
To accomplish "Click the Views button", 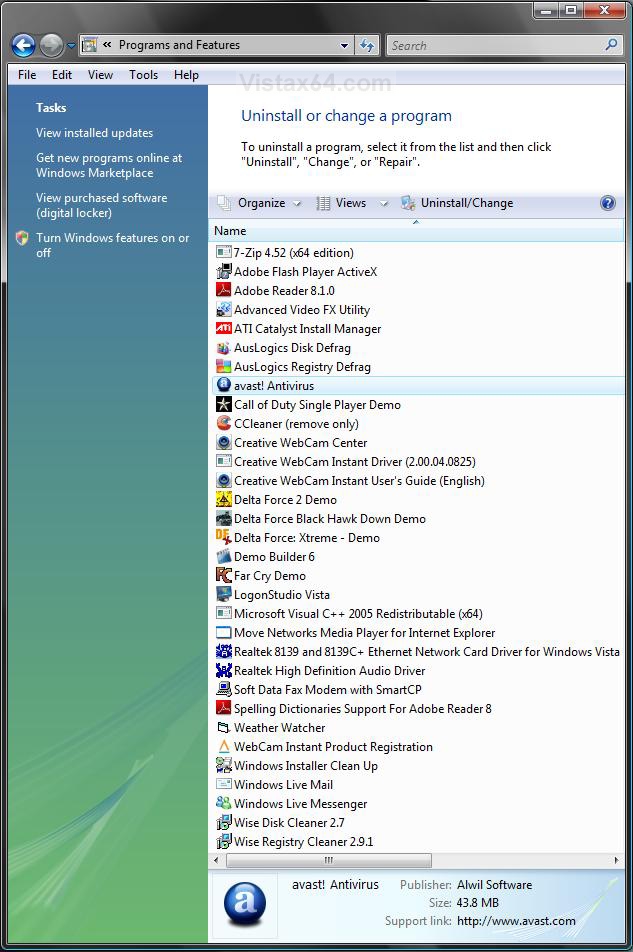I will pos(342,203).
